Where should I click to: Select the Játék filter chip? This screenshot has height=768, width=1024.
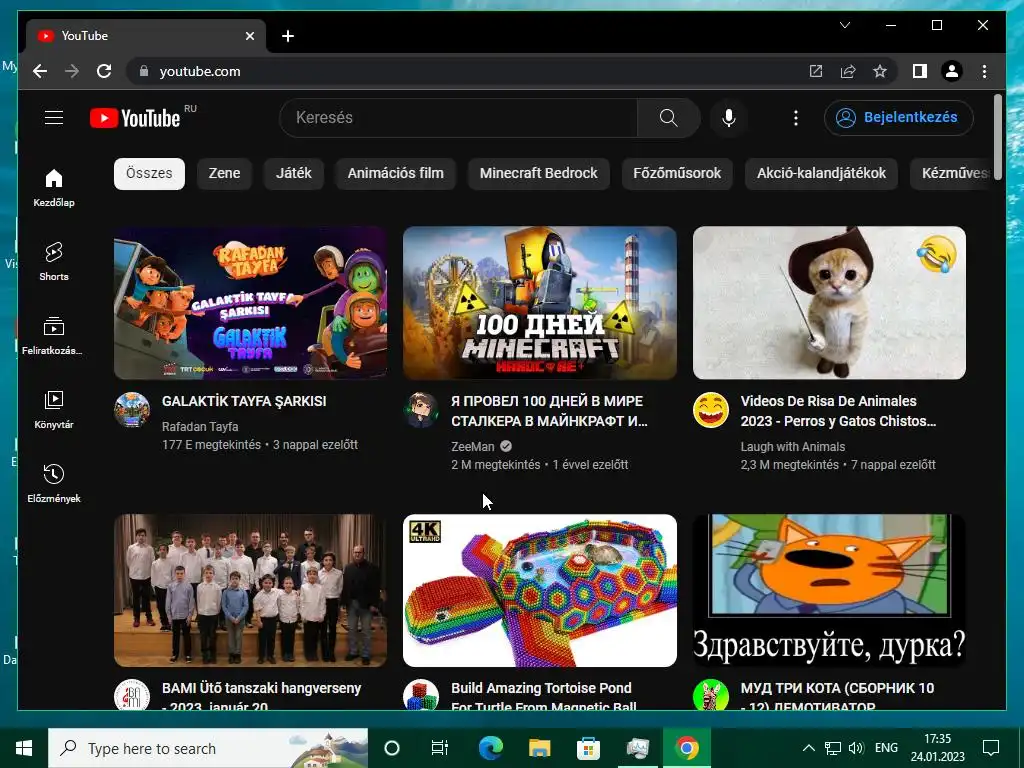tap(294, 173)
